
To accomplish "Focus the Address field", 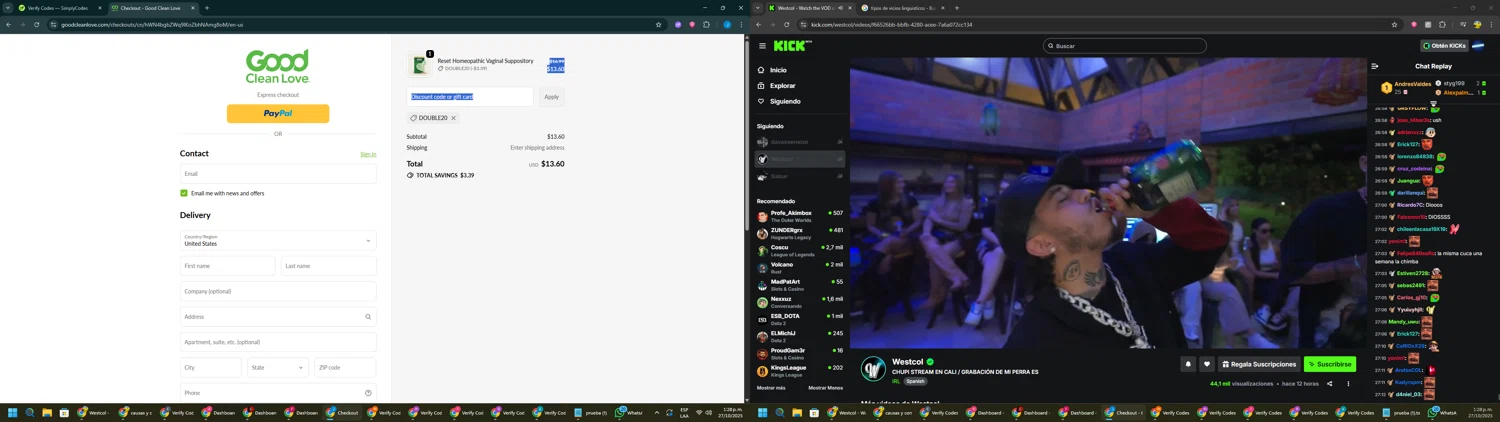I will pos(278,317).
